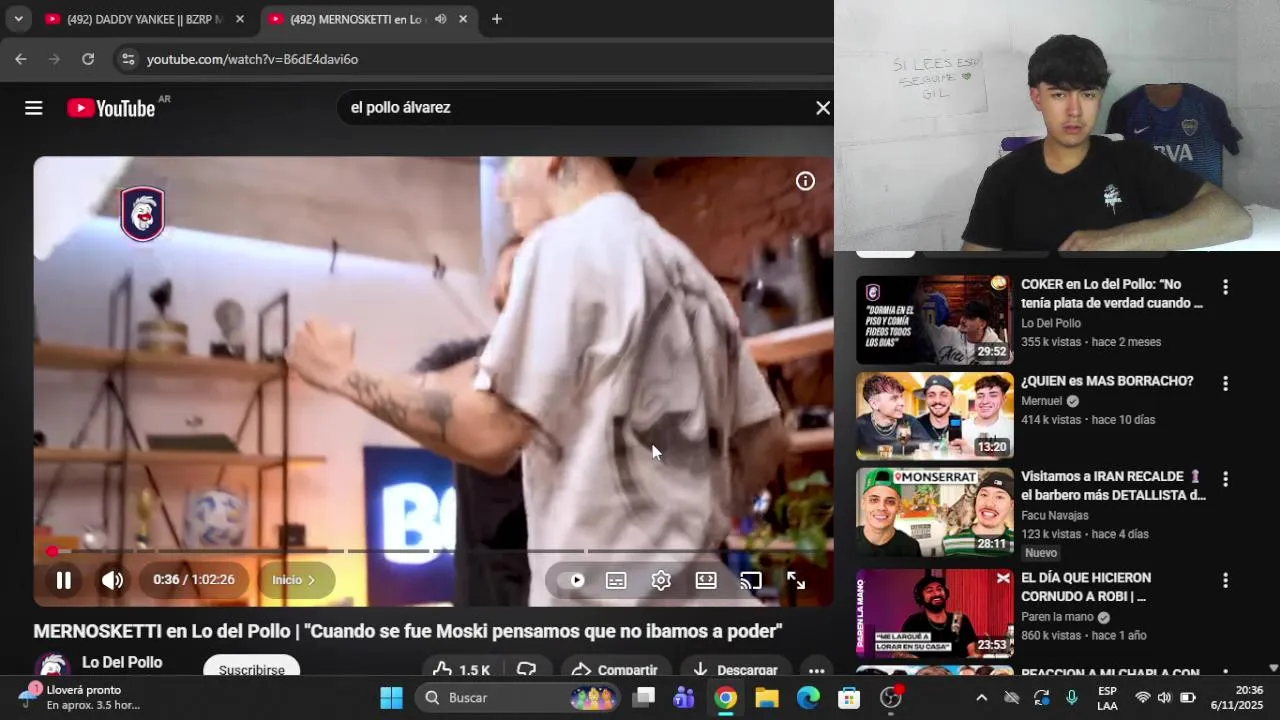The image size is (1280, 720).
Task: Like the video (1.5 K)
Action: [x=463, y=669]
